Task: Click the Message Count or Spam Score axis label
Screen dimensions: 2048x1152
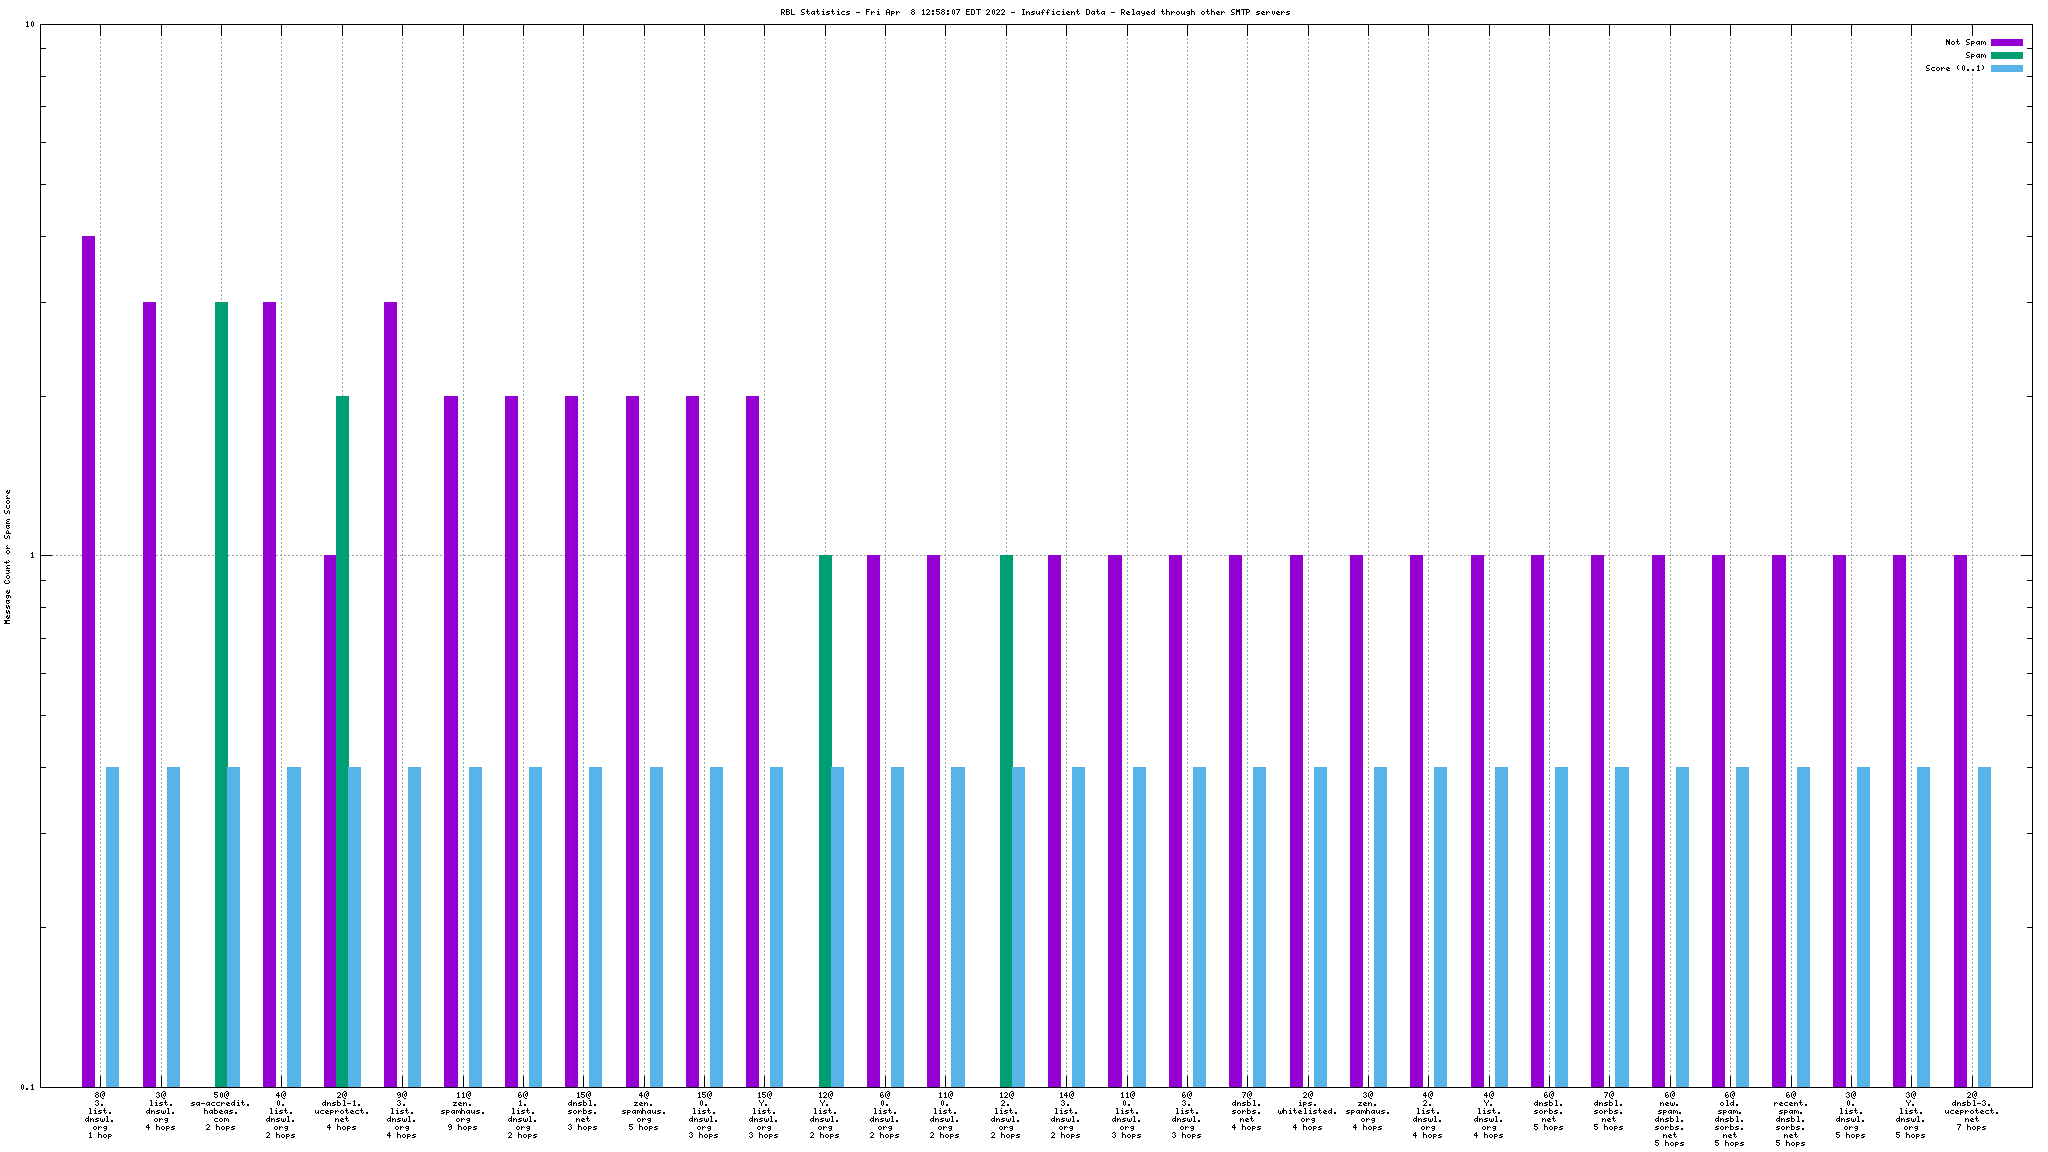Action: (8, 557)
